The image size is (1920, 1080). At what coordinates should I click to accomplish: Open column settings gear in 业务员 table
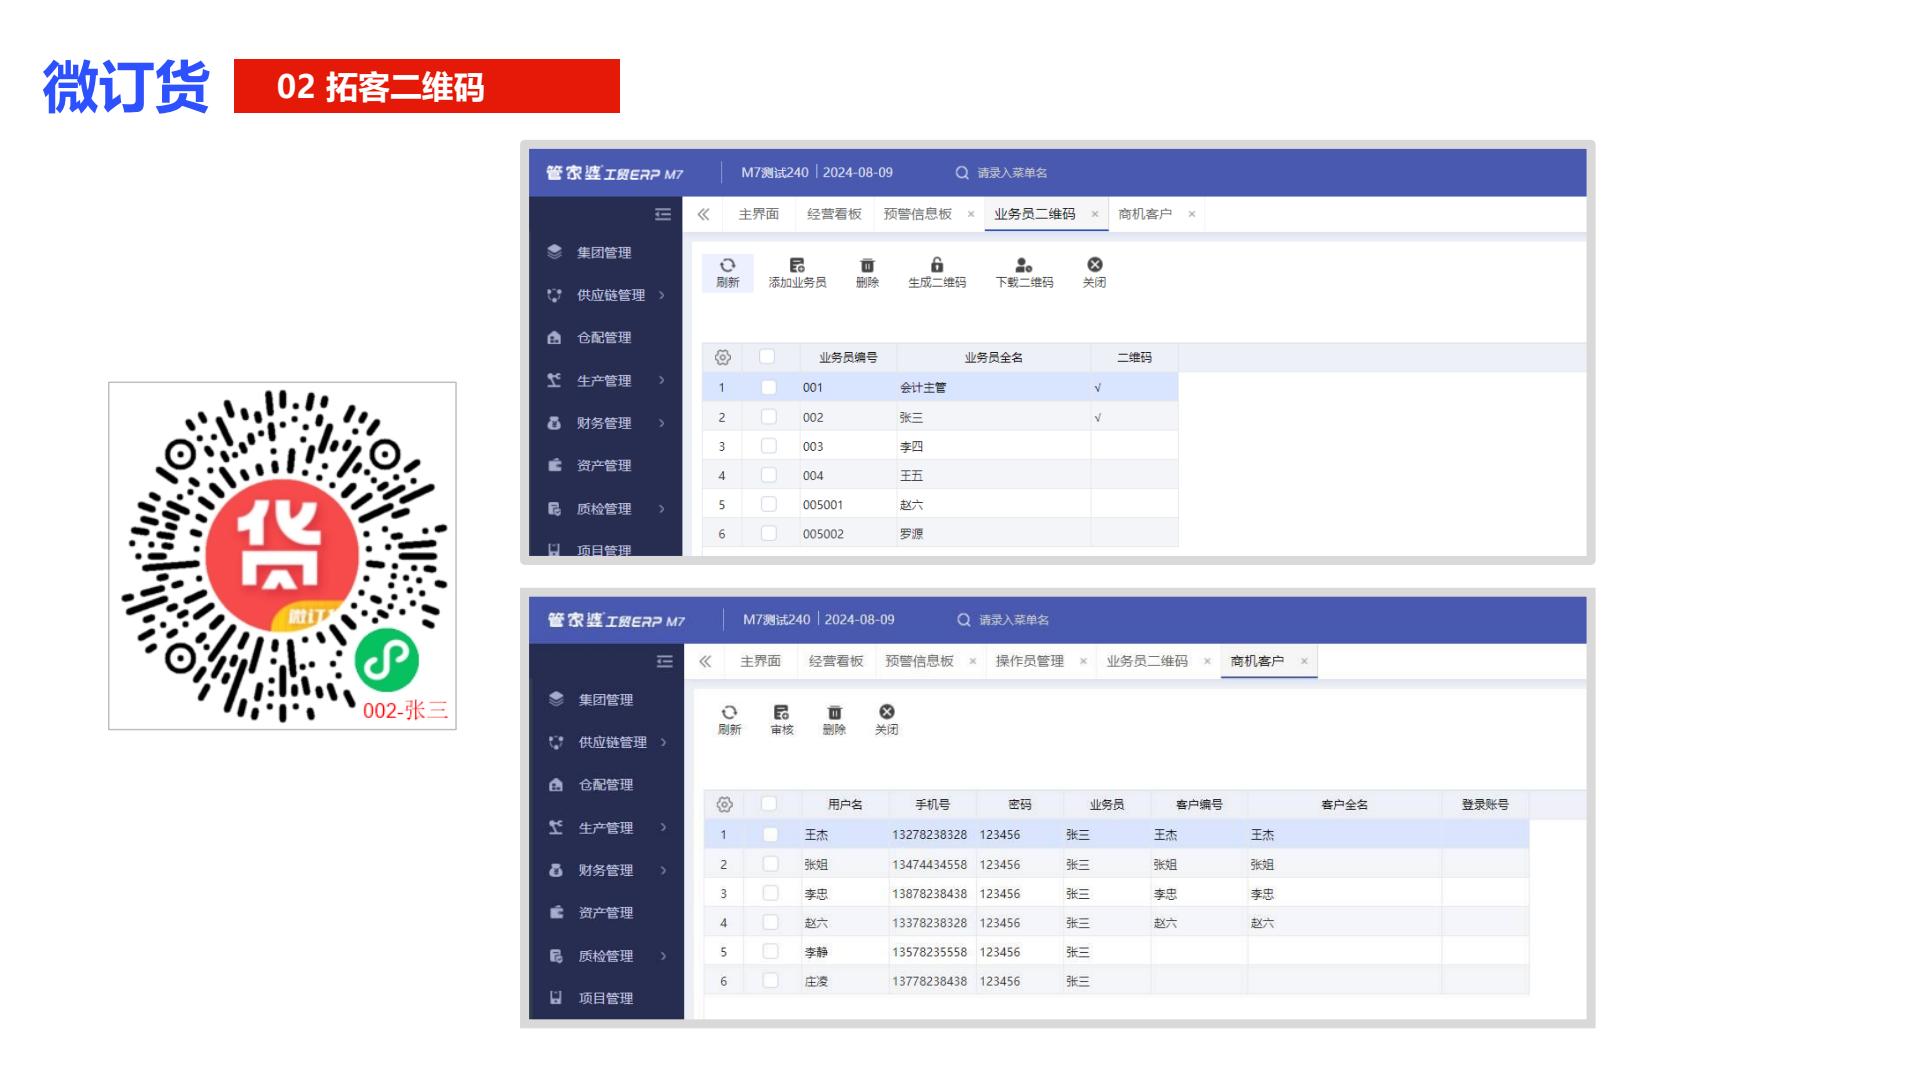click(x=723, y=357)
